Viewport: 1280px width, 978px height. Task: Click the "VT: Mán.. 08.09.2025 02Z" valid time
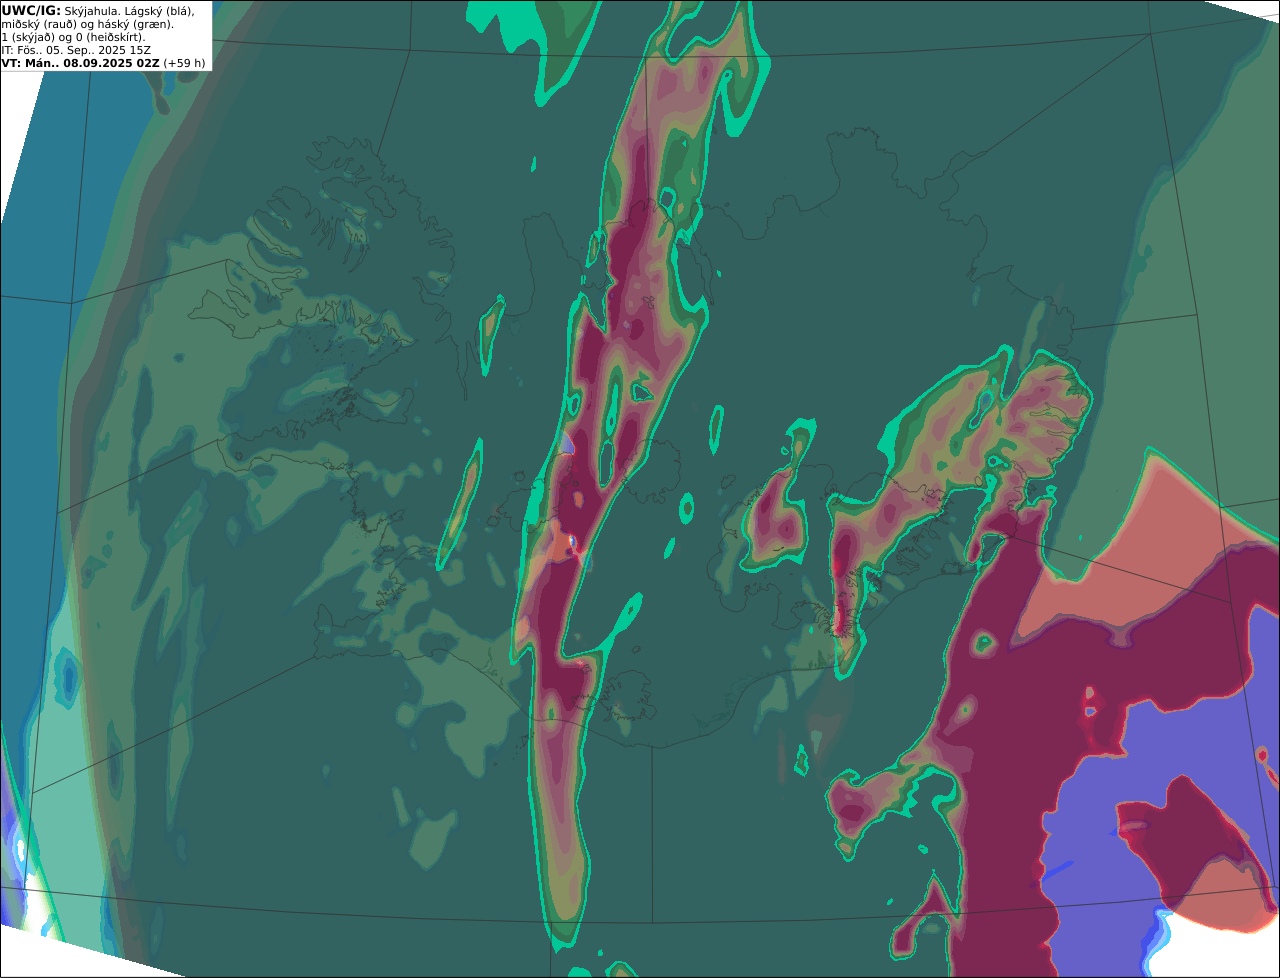coord(81,63)
